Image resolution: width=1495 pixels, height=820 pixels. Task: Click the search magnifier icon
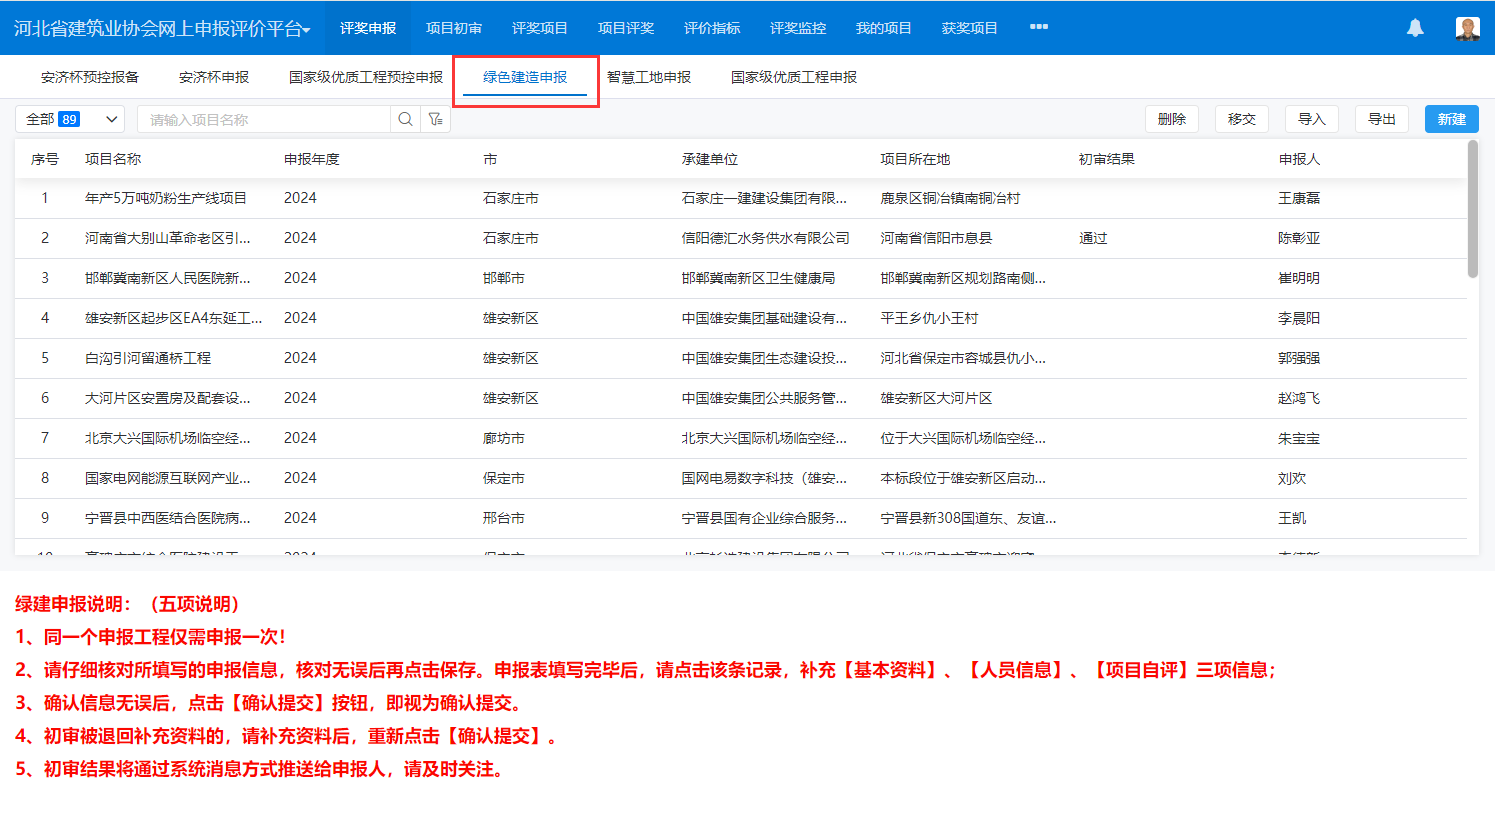pyautogui.click(x=405, y=119)
